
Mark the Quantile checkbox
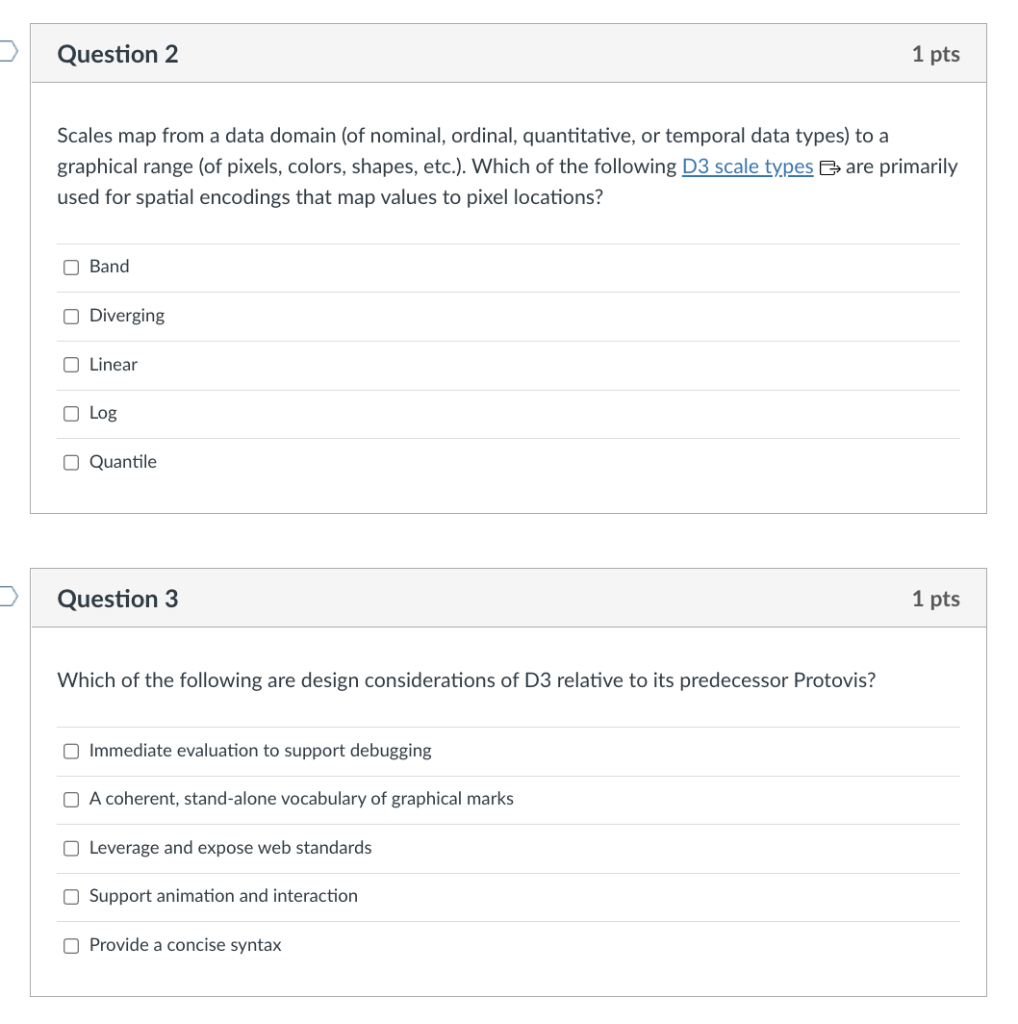(71, 462)
